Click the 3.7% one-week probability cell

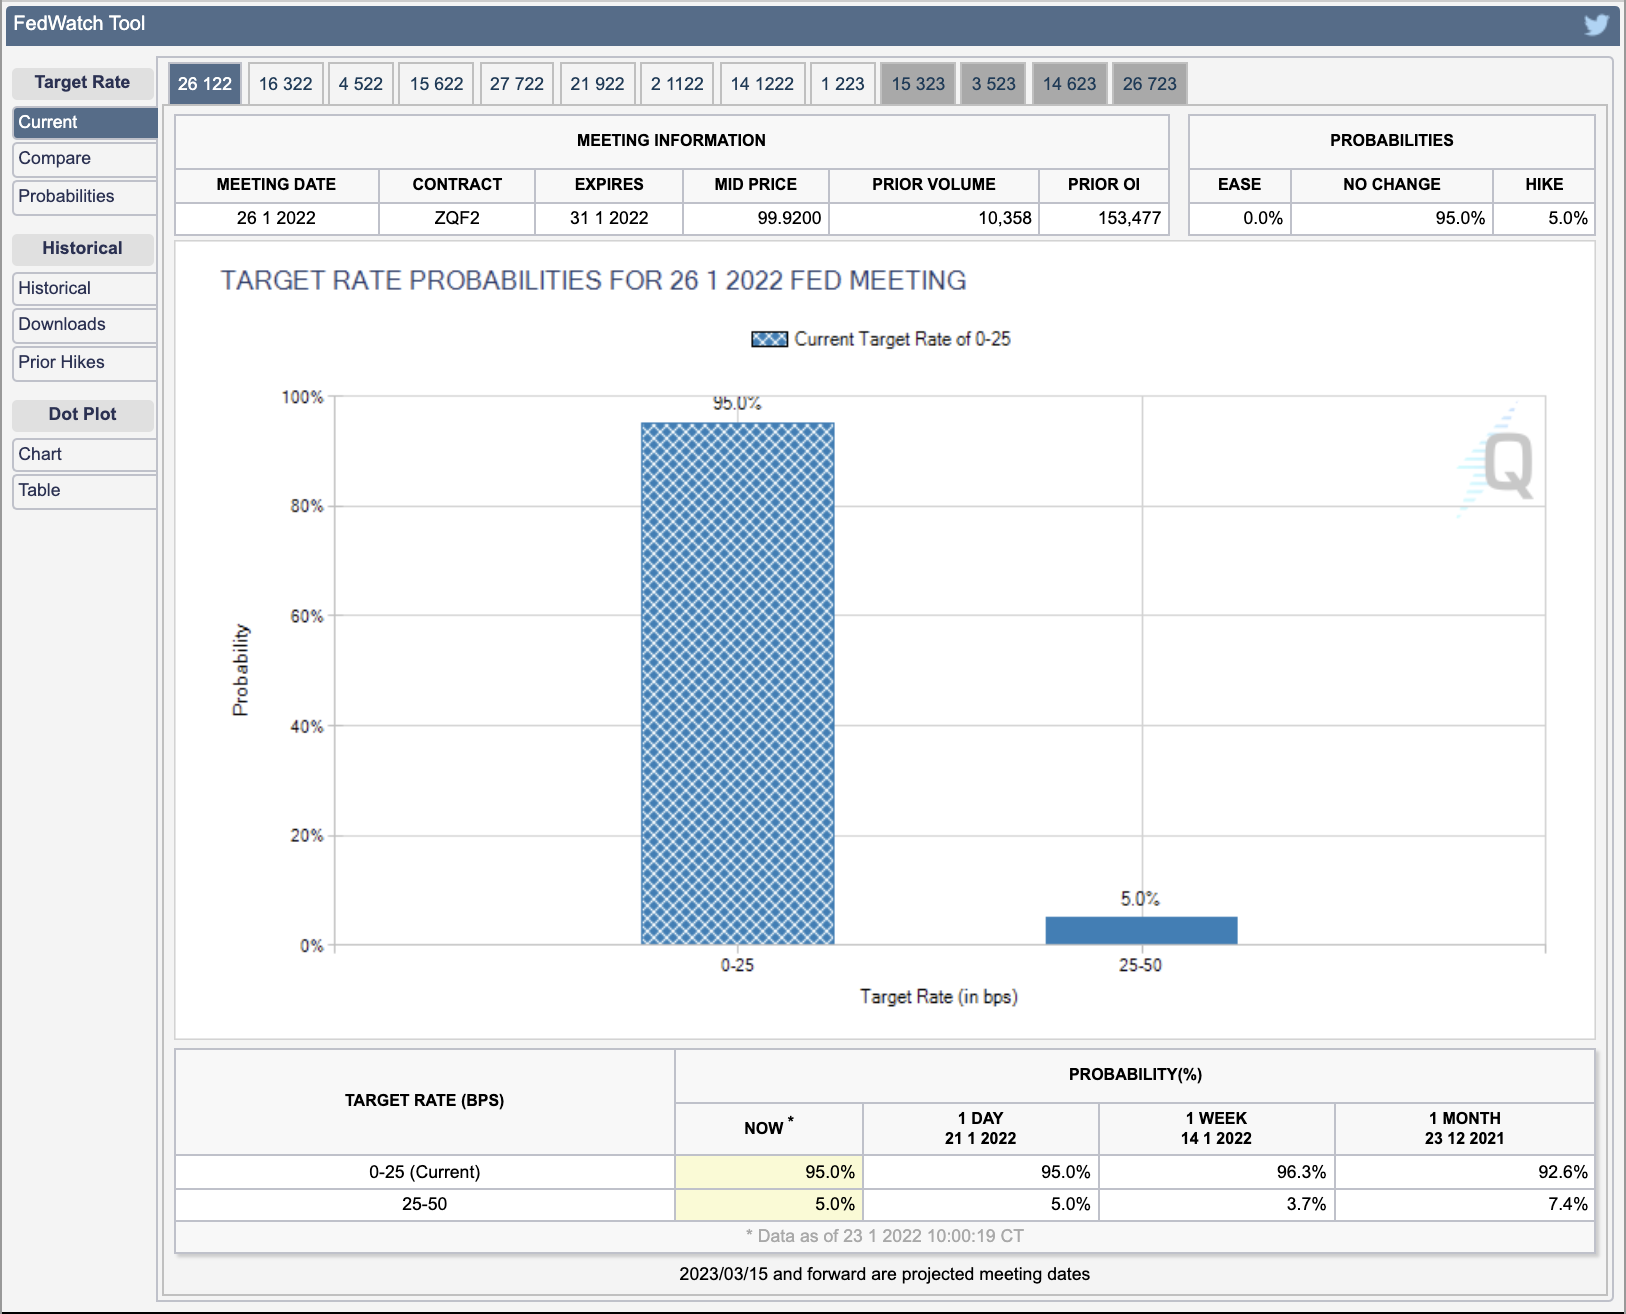pyautogui.click(x=1217, y=1204)
